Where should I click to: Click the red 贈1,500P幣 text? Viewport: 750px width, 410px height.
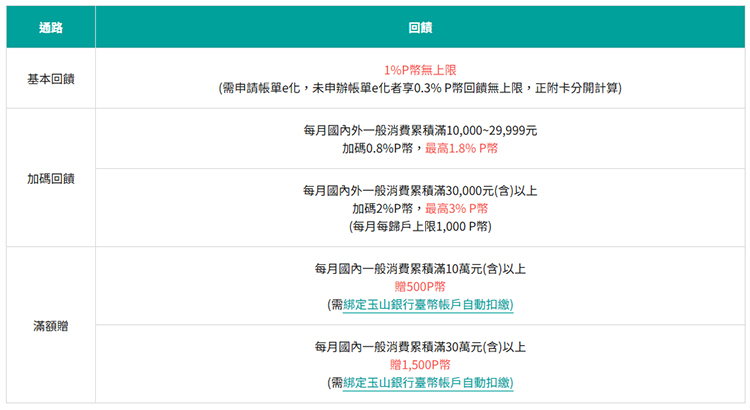[x=420, y=364]
